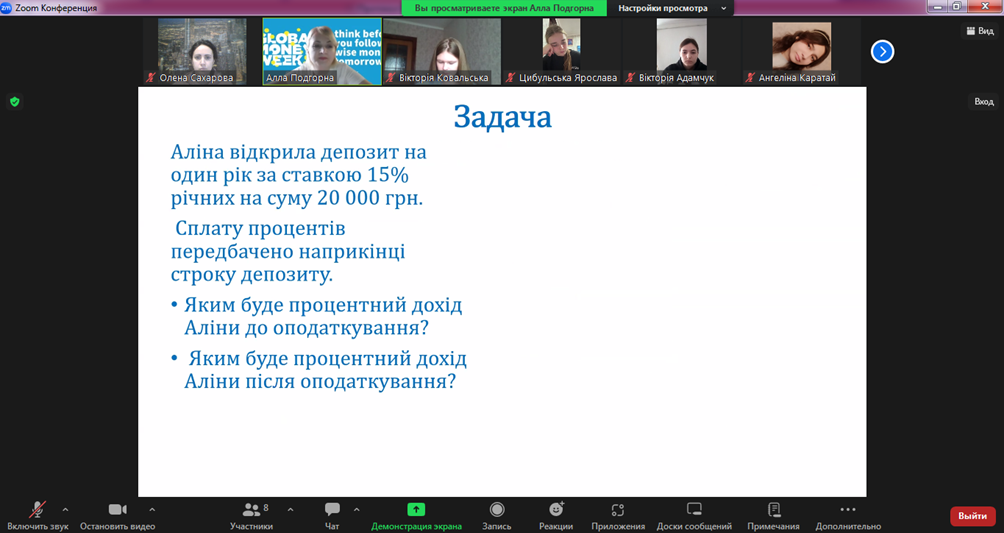This screenshot has height=533, width=1004.
Task: Click the slide title Задача
Action: [x=503, y=118]
